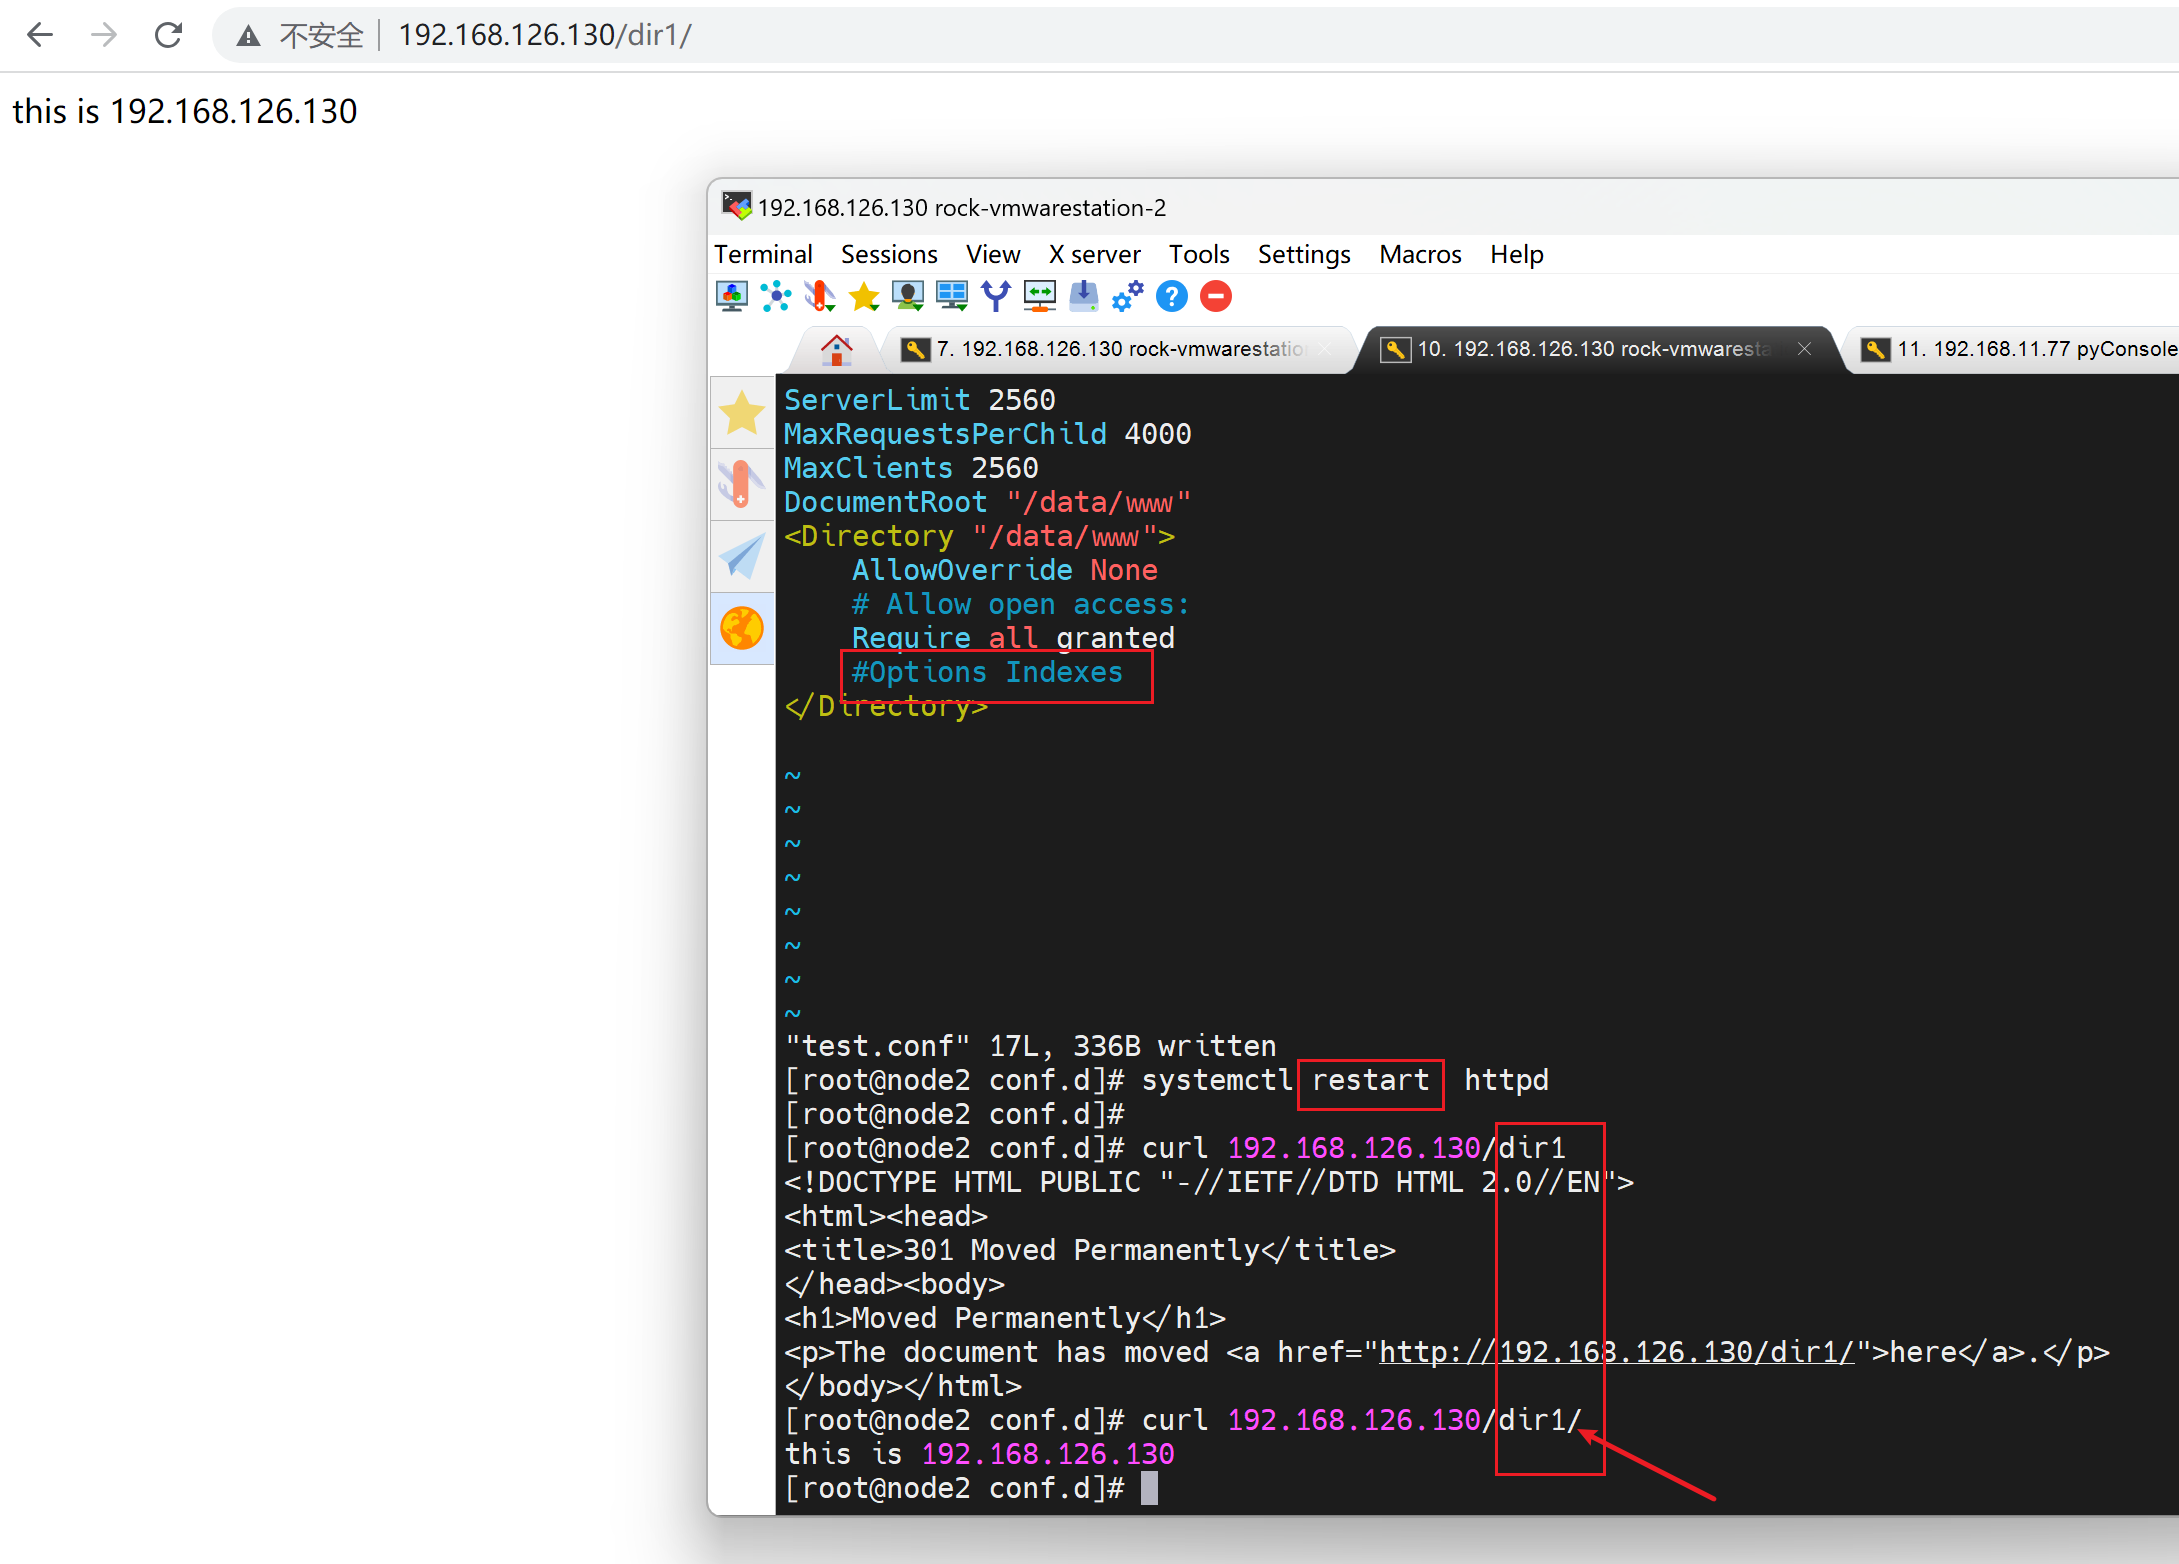Viewport: 2179px width, 1564px height.
Task: Go to the Home tab
Action: 836,349
